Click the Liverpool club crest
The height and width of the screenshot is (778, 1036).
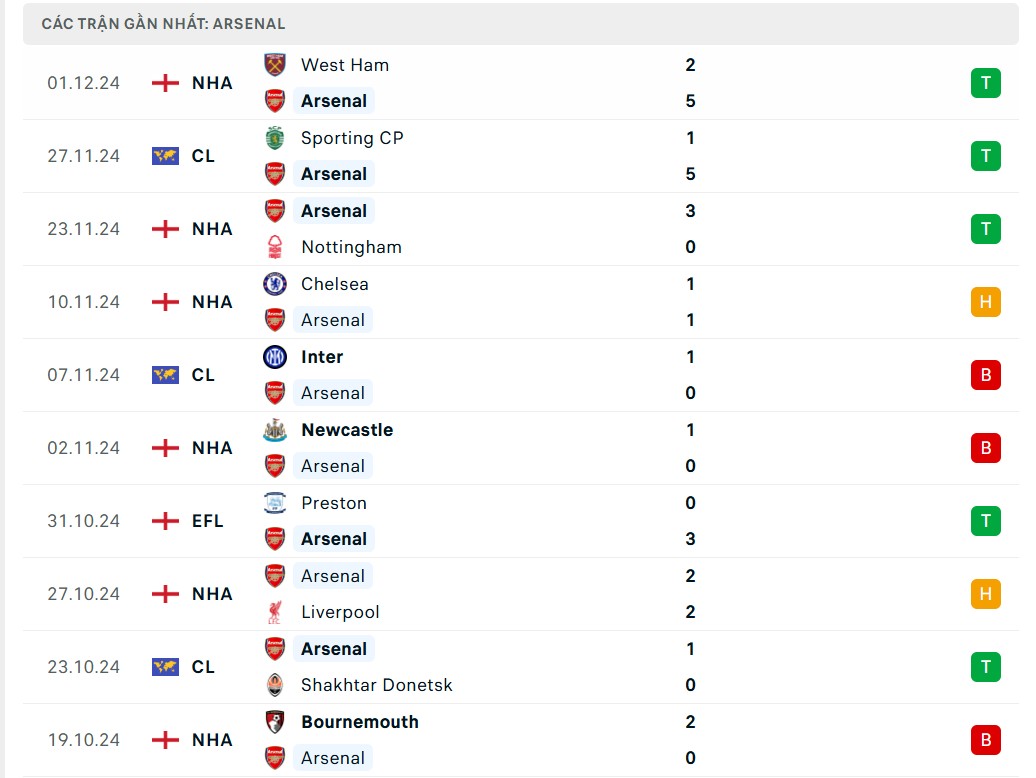(x=274, y=612)
